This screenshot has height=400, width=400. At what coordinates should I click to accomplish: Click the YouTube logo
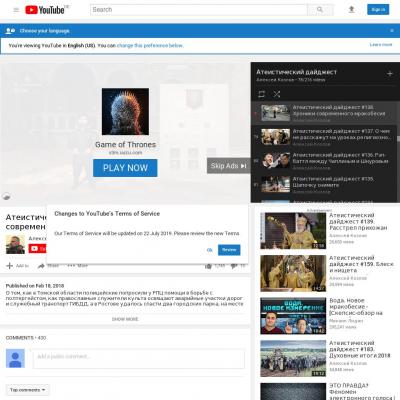tap(46, 10)
